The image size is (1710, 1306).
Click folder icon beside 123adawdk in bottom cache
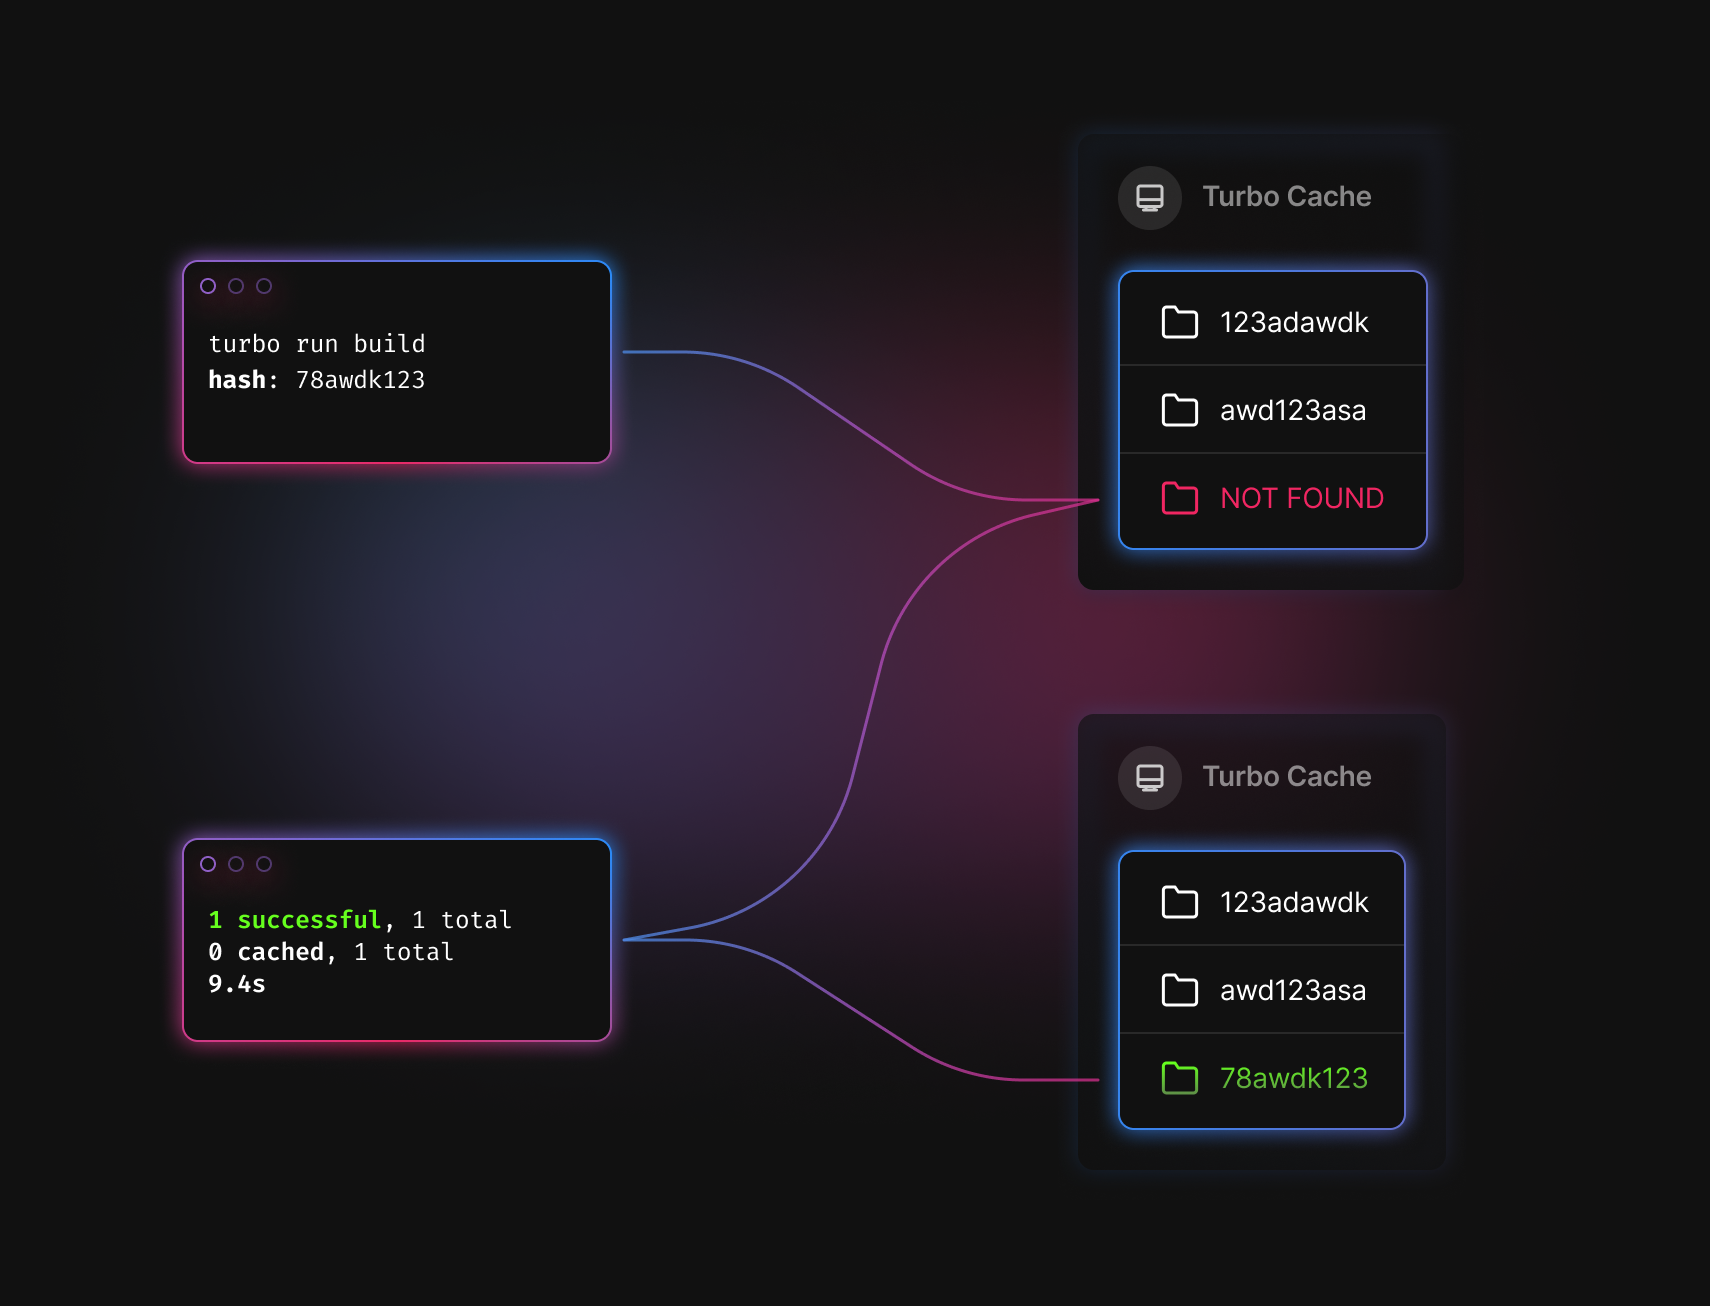click(x=1180, y=902)
